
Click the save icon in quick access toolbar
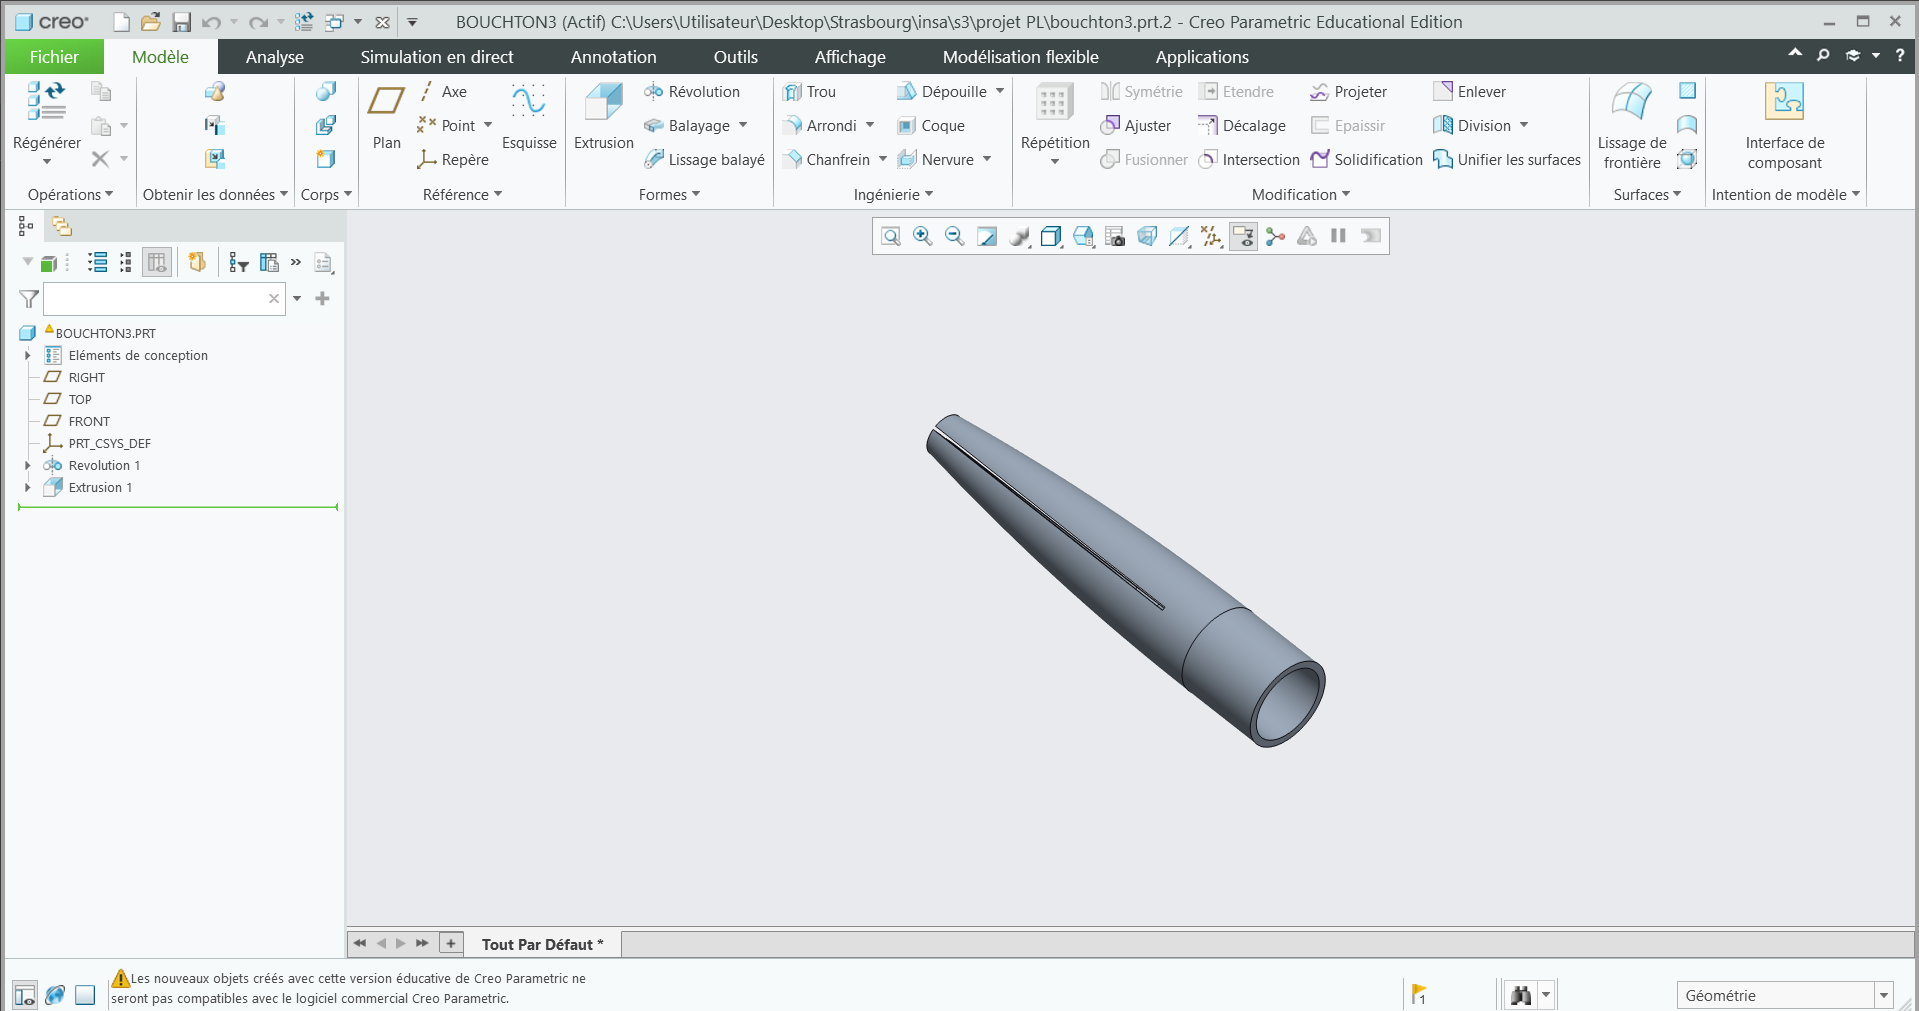click(181, 22)
